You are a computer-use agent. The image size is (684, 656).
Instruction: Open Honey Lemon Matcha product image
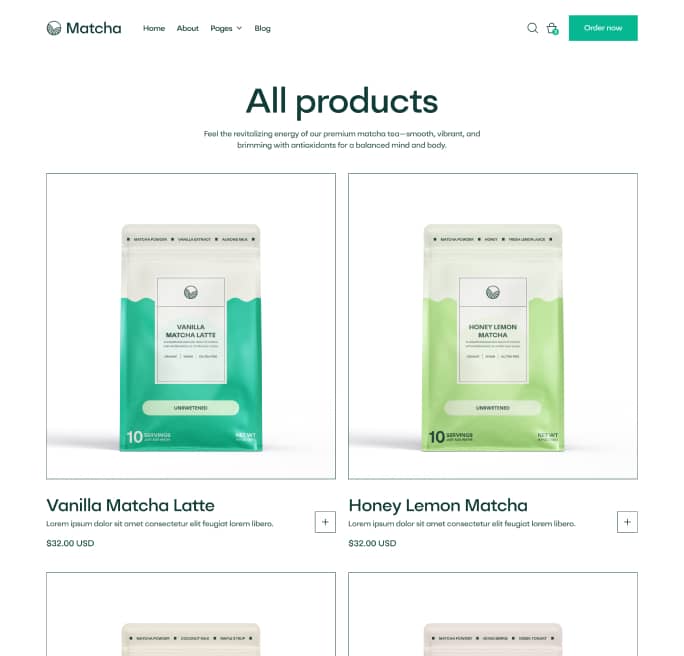pos(493,326)
